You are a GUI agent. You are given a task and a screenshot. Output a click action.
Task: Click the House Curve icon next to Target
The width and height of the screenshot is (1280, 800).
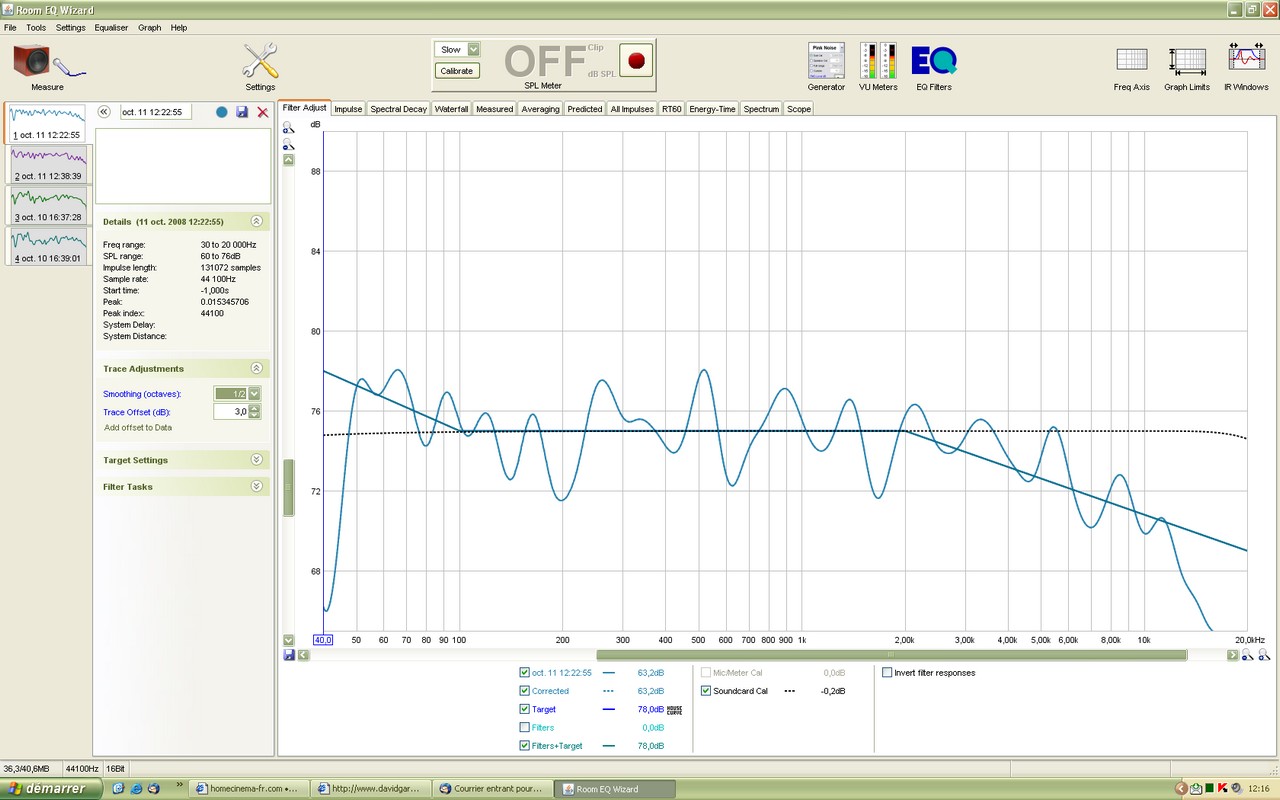tap(674, 709)
